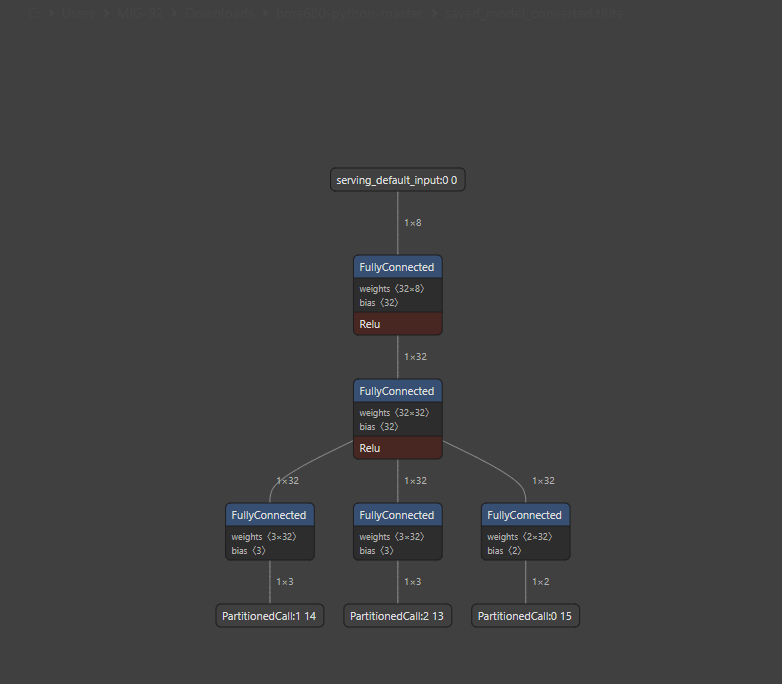Click the 1×8 edge label

412,223
